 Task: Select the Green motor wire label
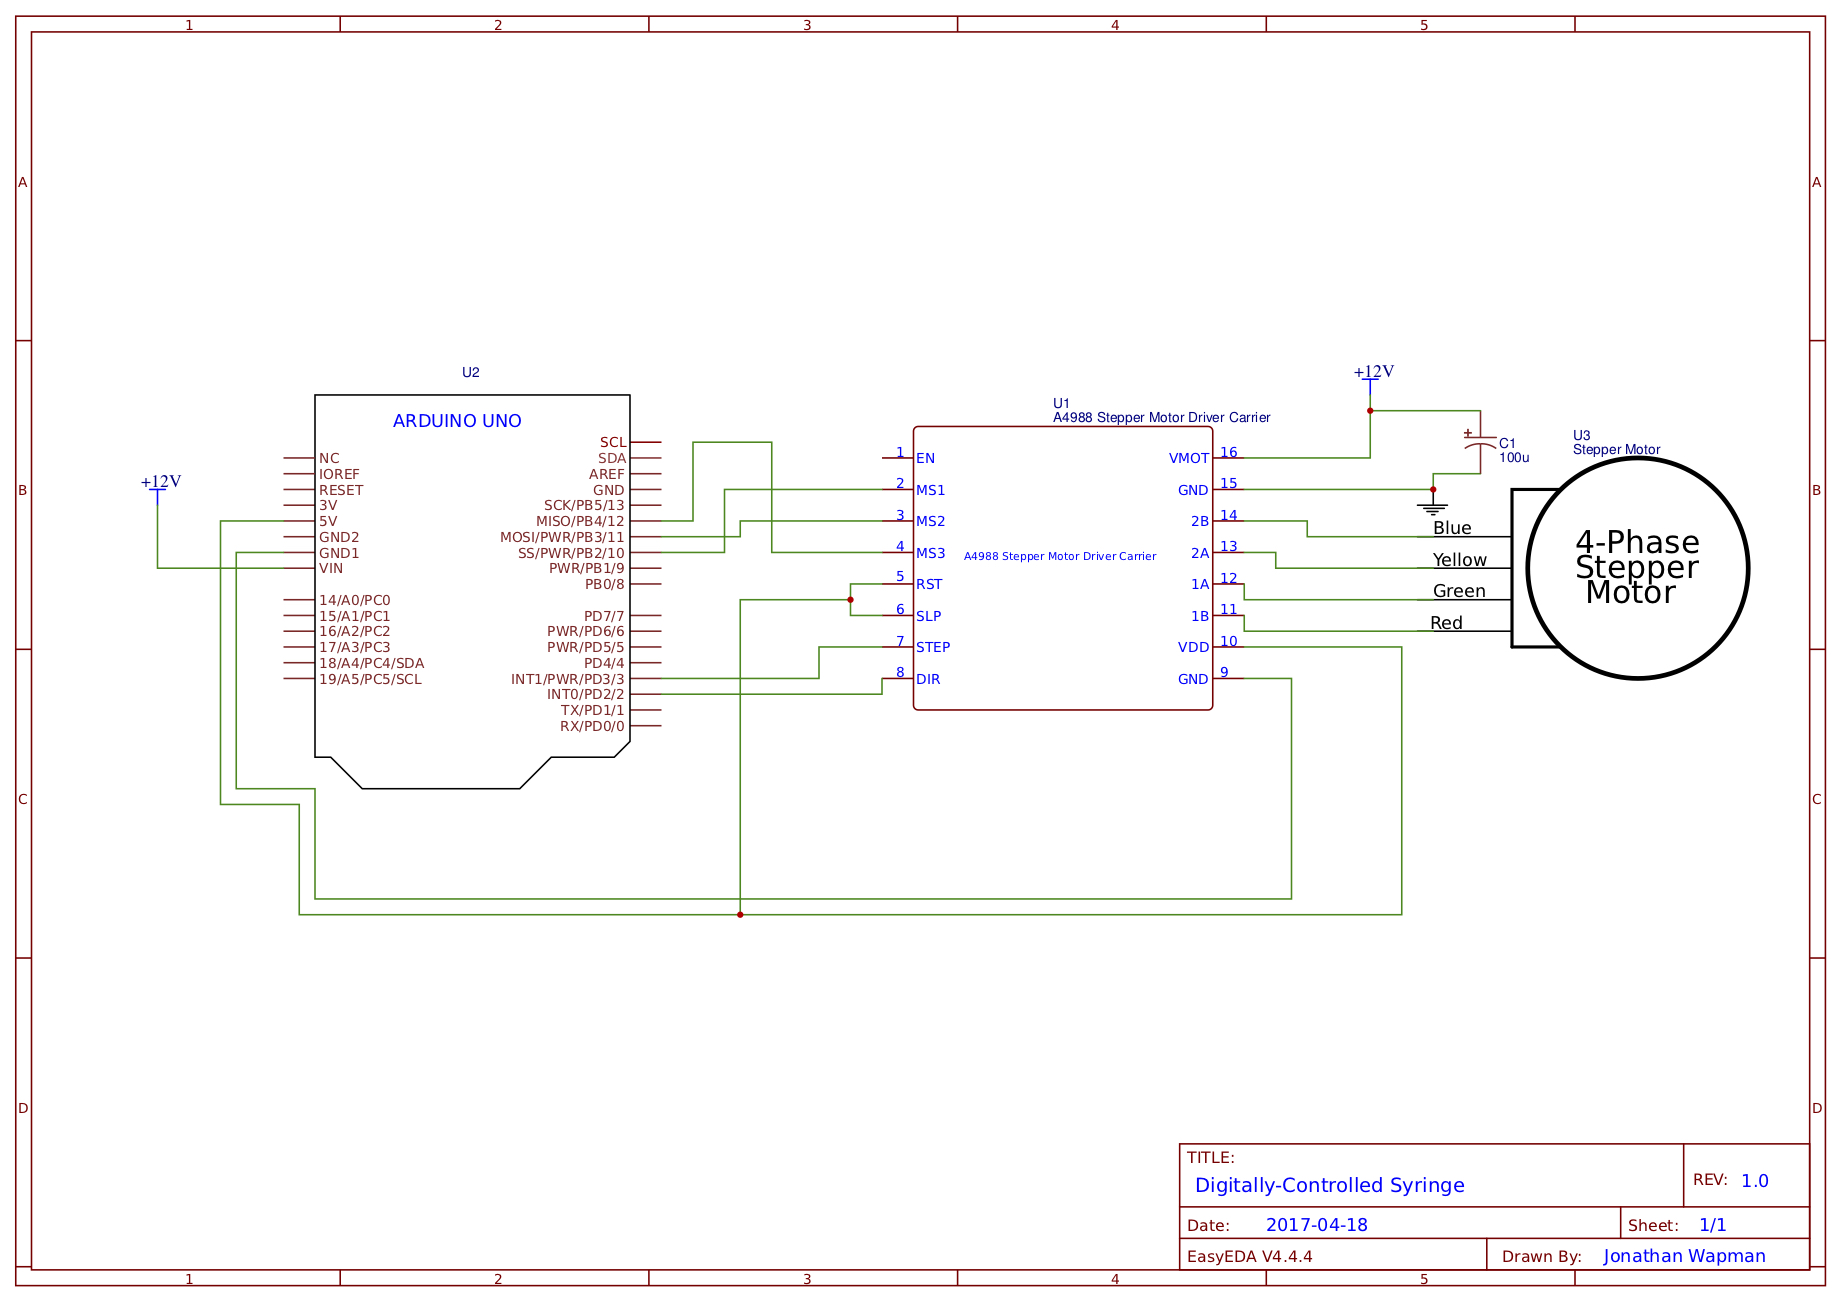(1459, 591)
